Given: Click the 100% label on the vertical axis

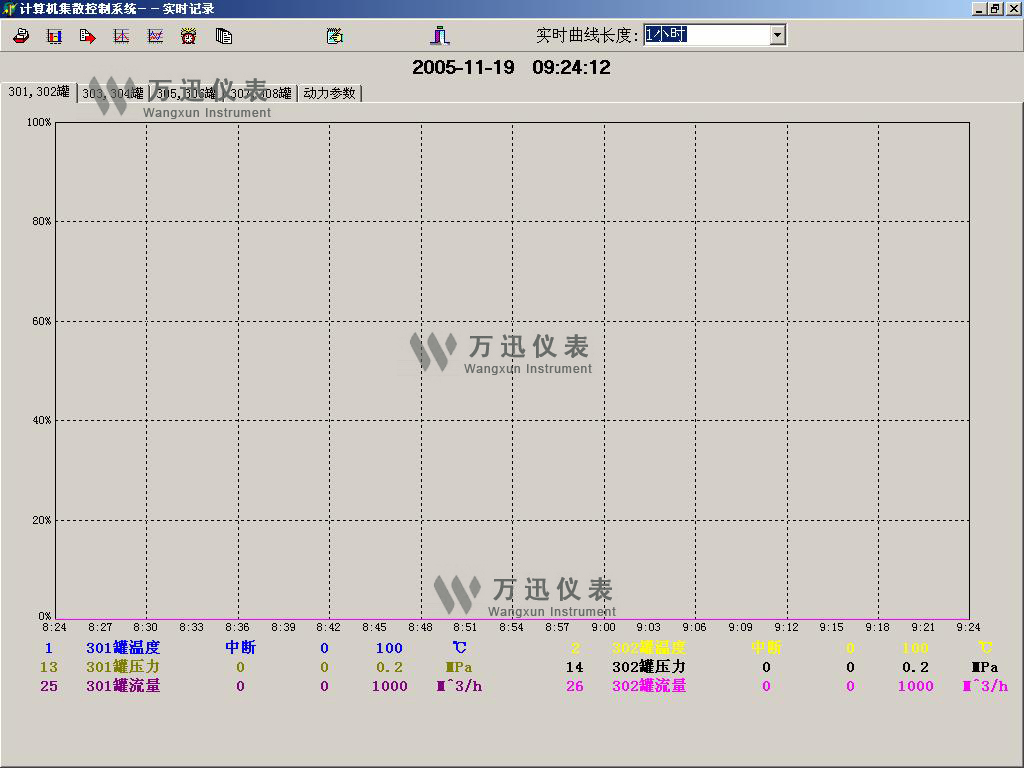Looking at the screenshot, I should [x=39, y=122].
